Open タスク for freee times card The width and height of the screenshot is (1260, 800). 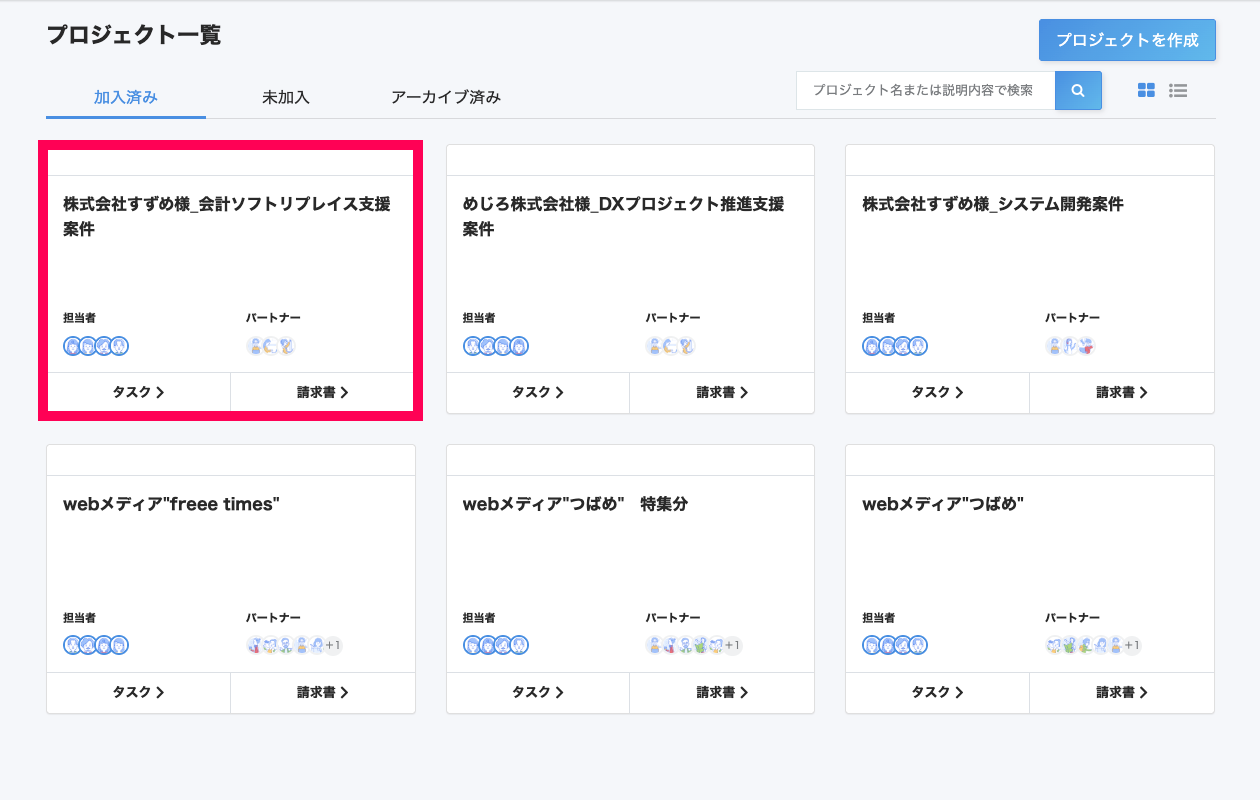tap(139, 692)
